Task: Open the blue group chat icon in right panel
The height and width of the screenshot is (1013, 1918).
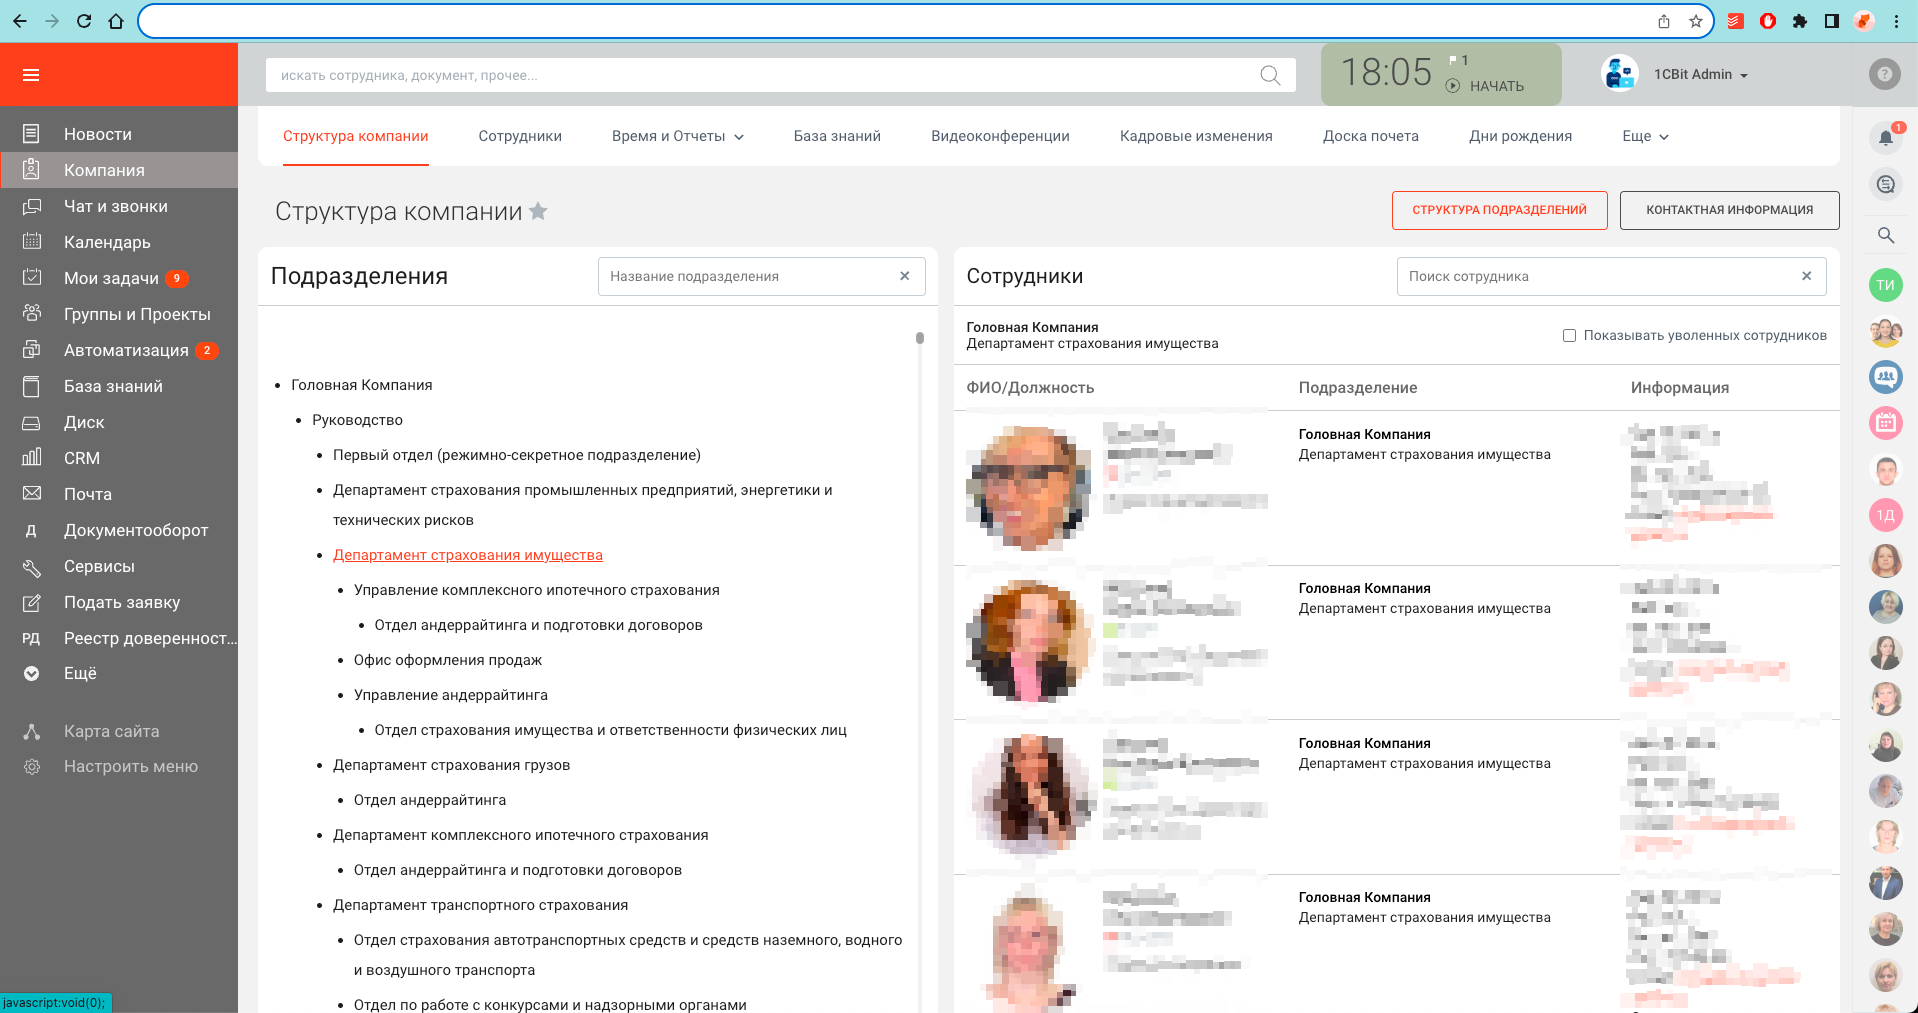Action: point(1886,377)
